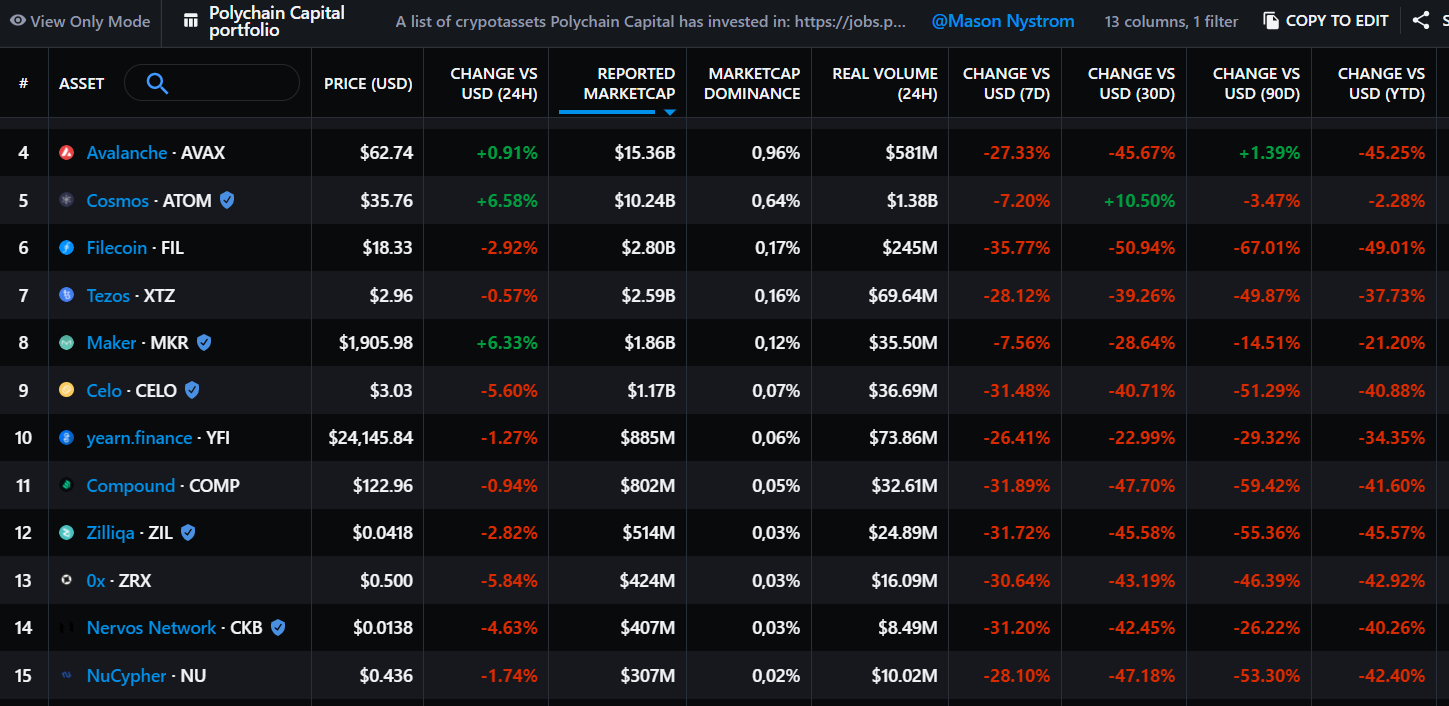Image resolution: width=1449 pixels, height=706 pixels.
Task: Click verified badge next to Zilliqa ZIL
Action: point(188,533)
